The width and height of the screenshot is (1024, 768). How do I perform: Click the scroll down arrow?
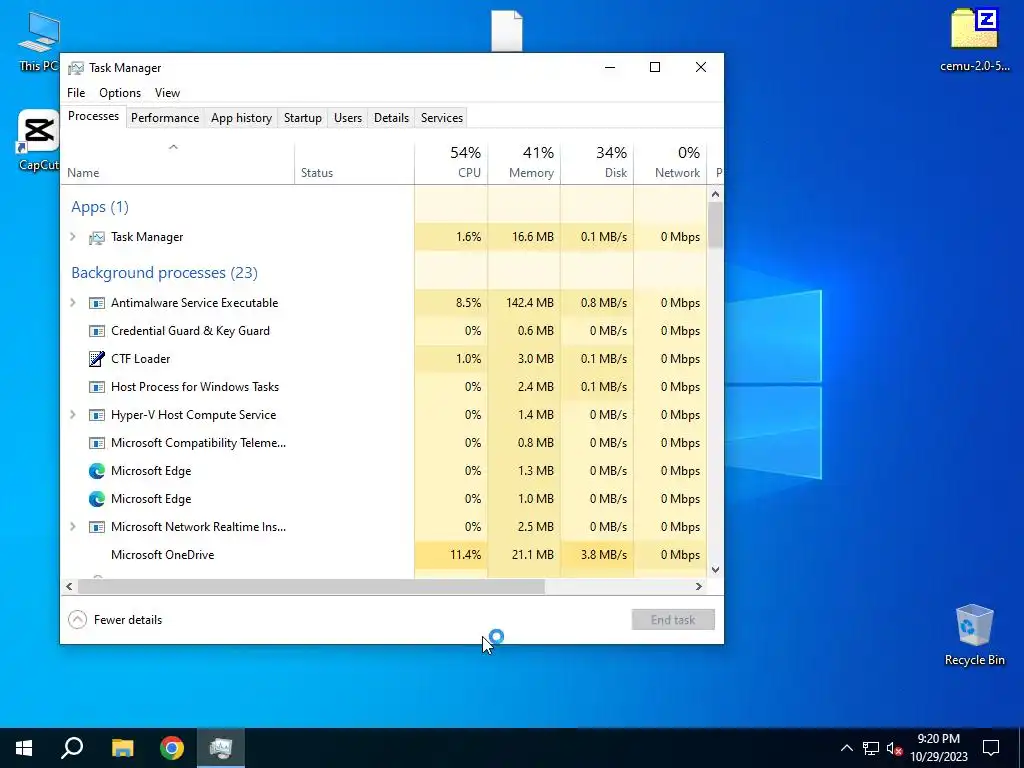tap(715, 569)
